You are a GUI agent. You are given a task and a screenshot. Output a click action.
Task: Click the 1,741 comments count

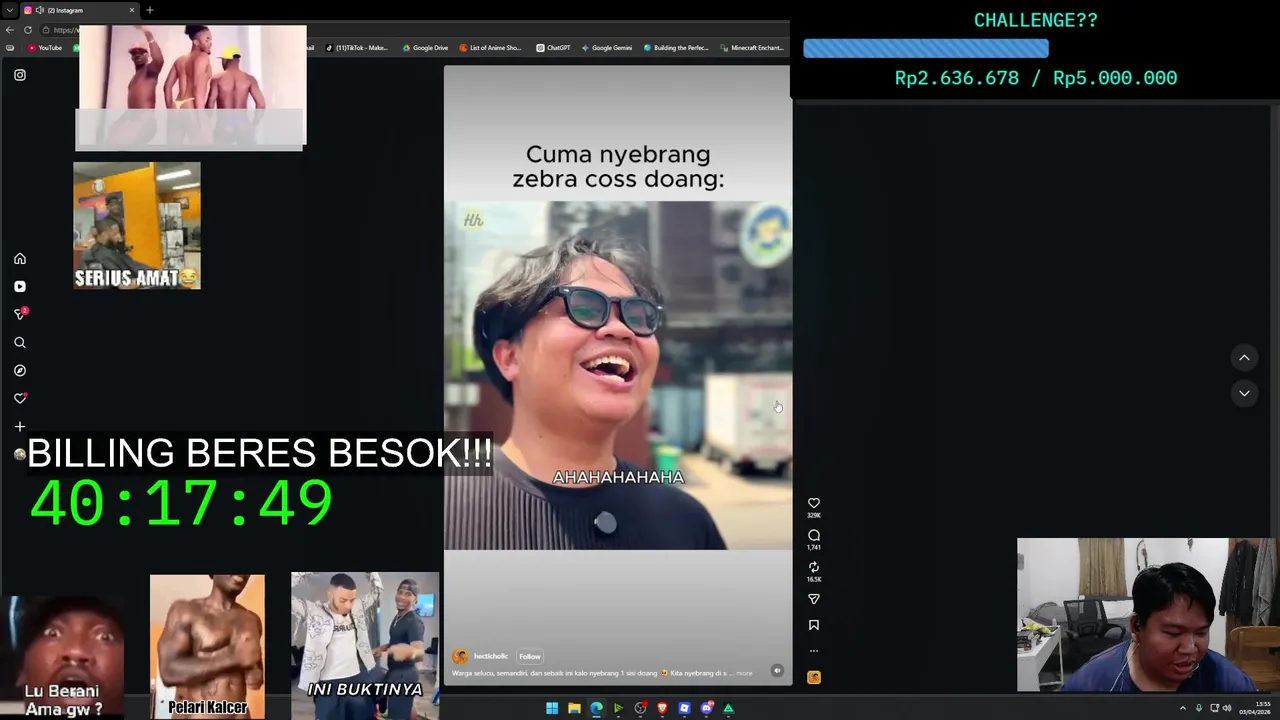pos(814,548)
